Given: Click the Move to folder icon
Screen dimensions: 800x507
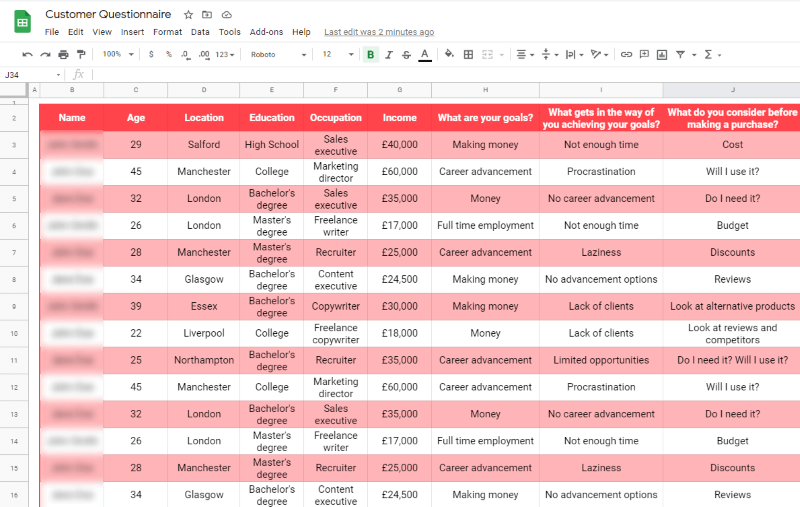Looking at the screenshot, I should (x=207, y=15).
